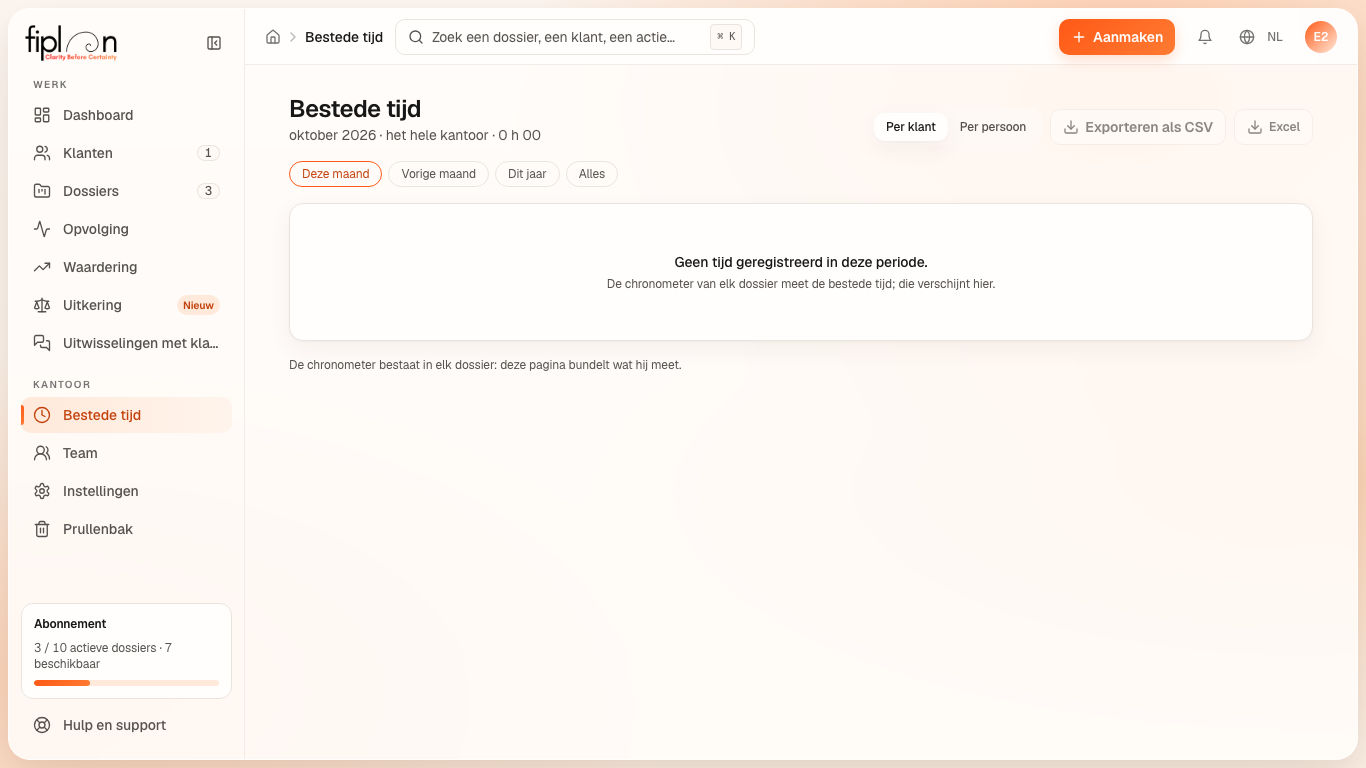Click the Dashboard grid icon
1366x768 pixels.
(x=42, y=115)
